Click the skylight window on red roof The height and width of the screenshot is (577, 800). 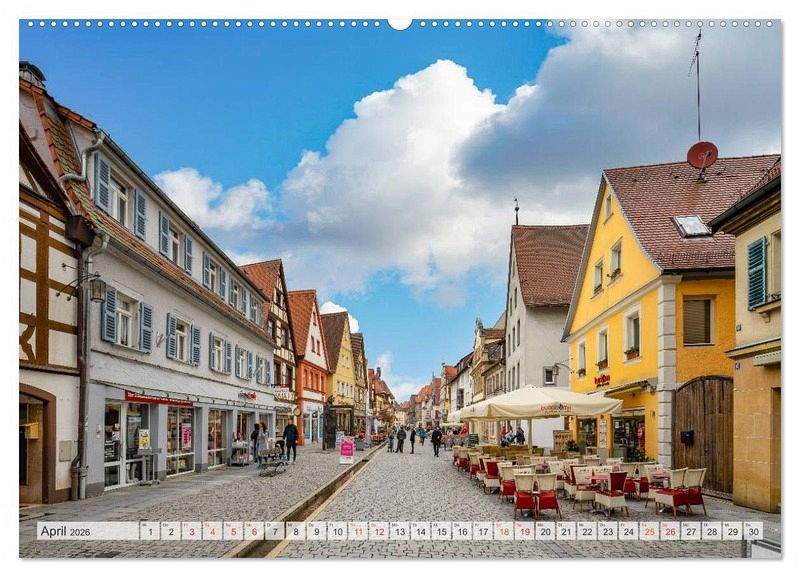point(691,226)
